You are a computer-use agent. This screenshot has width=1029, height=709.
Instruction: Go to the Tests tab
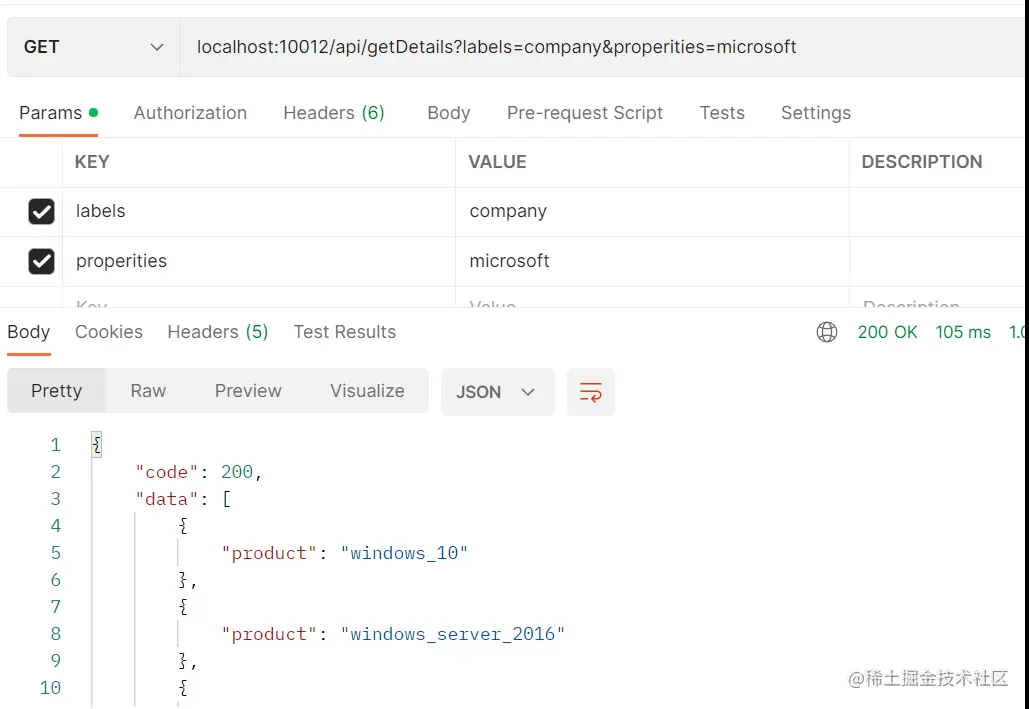click(722, 113)
